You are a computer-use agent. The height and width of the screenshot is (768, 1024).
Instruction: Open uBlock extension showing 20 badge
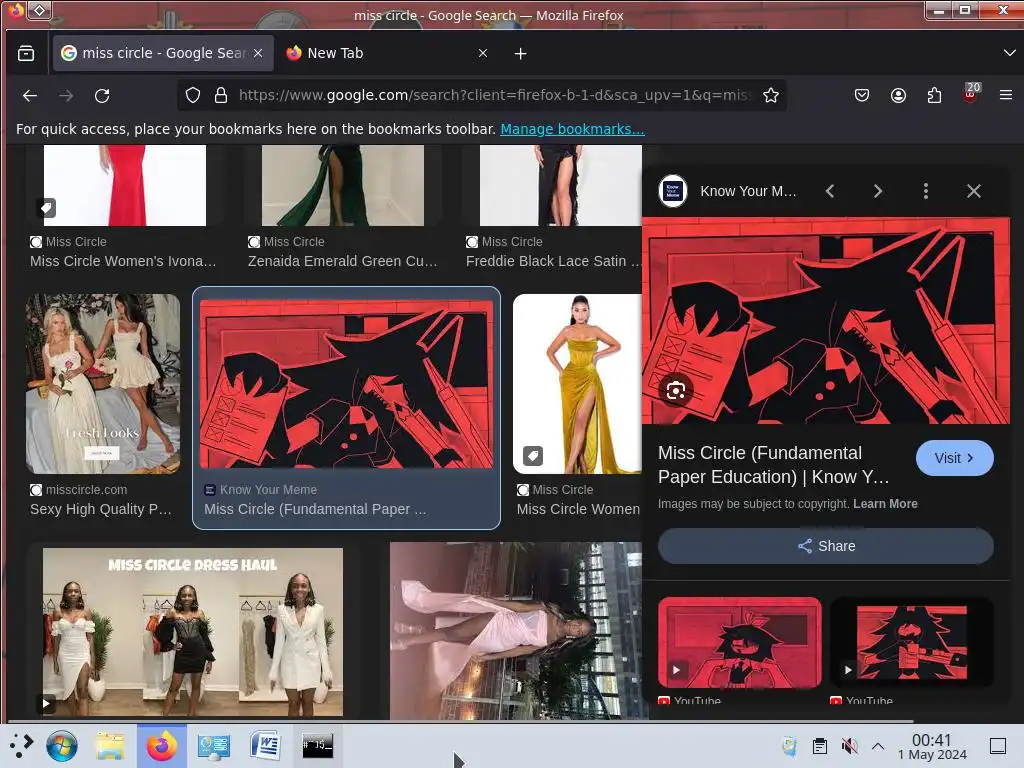(x=970, y=93)
